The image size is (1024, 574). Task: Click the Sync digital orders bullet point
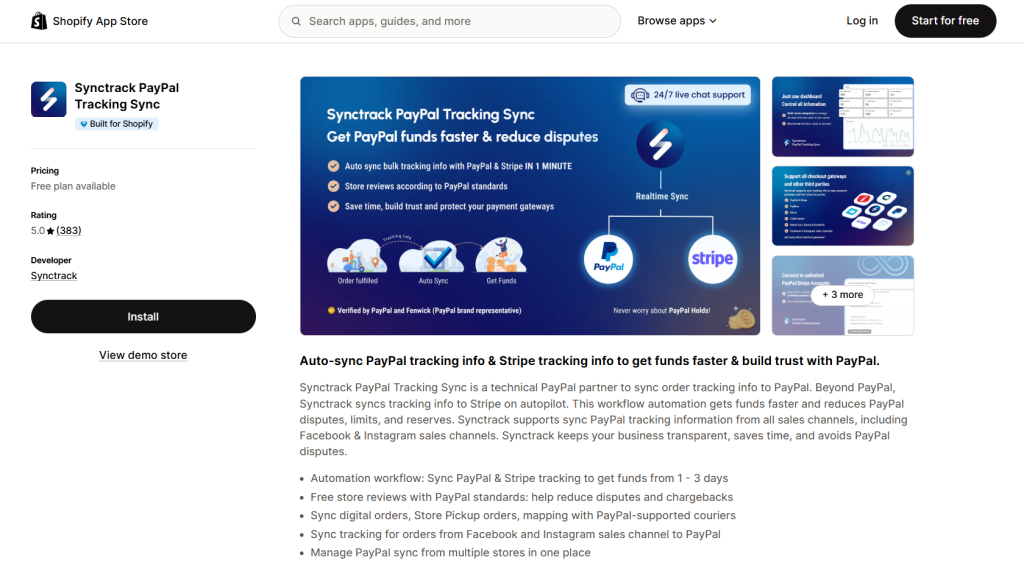[523, 516]
